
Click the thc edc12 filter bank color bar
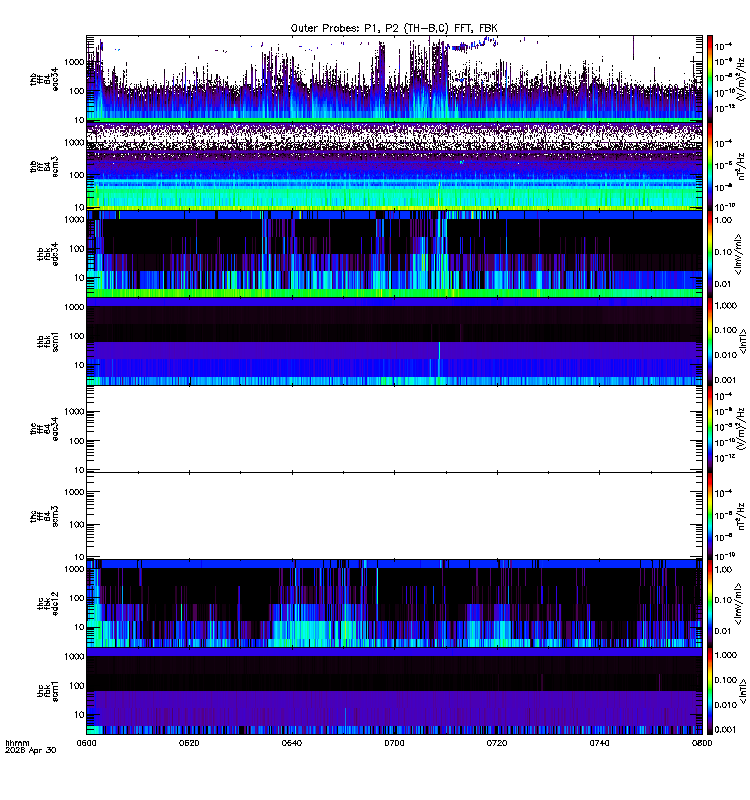click(x=709, y=604)
